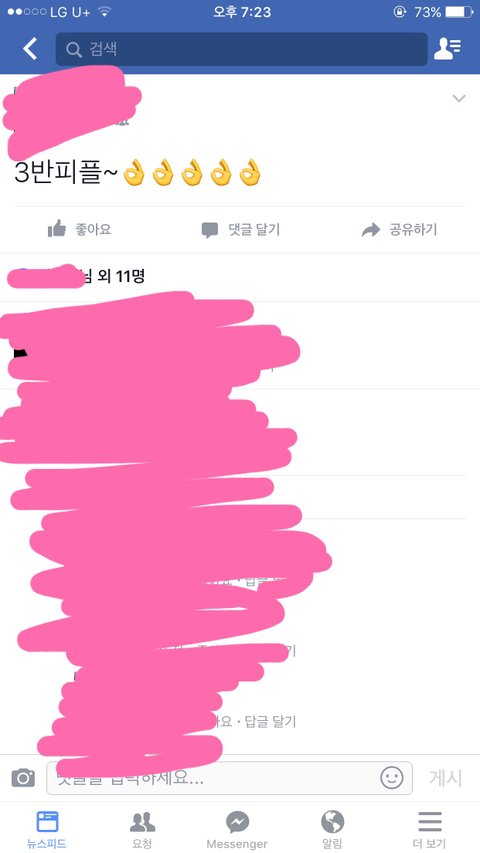Open the 요청 friend requests tab

[x=142, y=830]
